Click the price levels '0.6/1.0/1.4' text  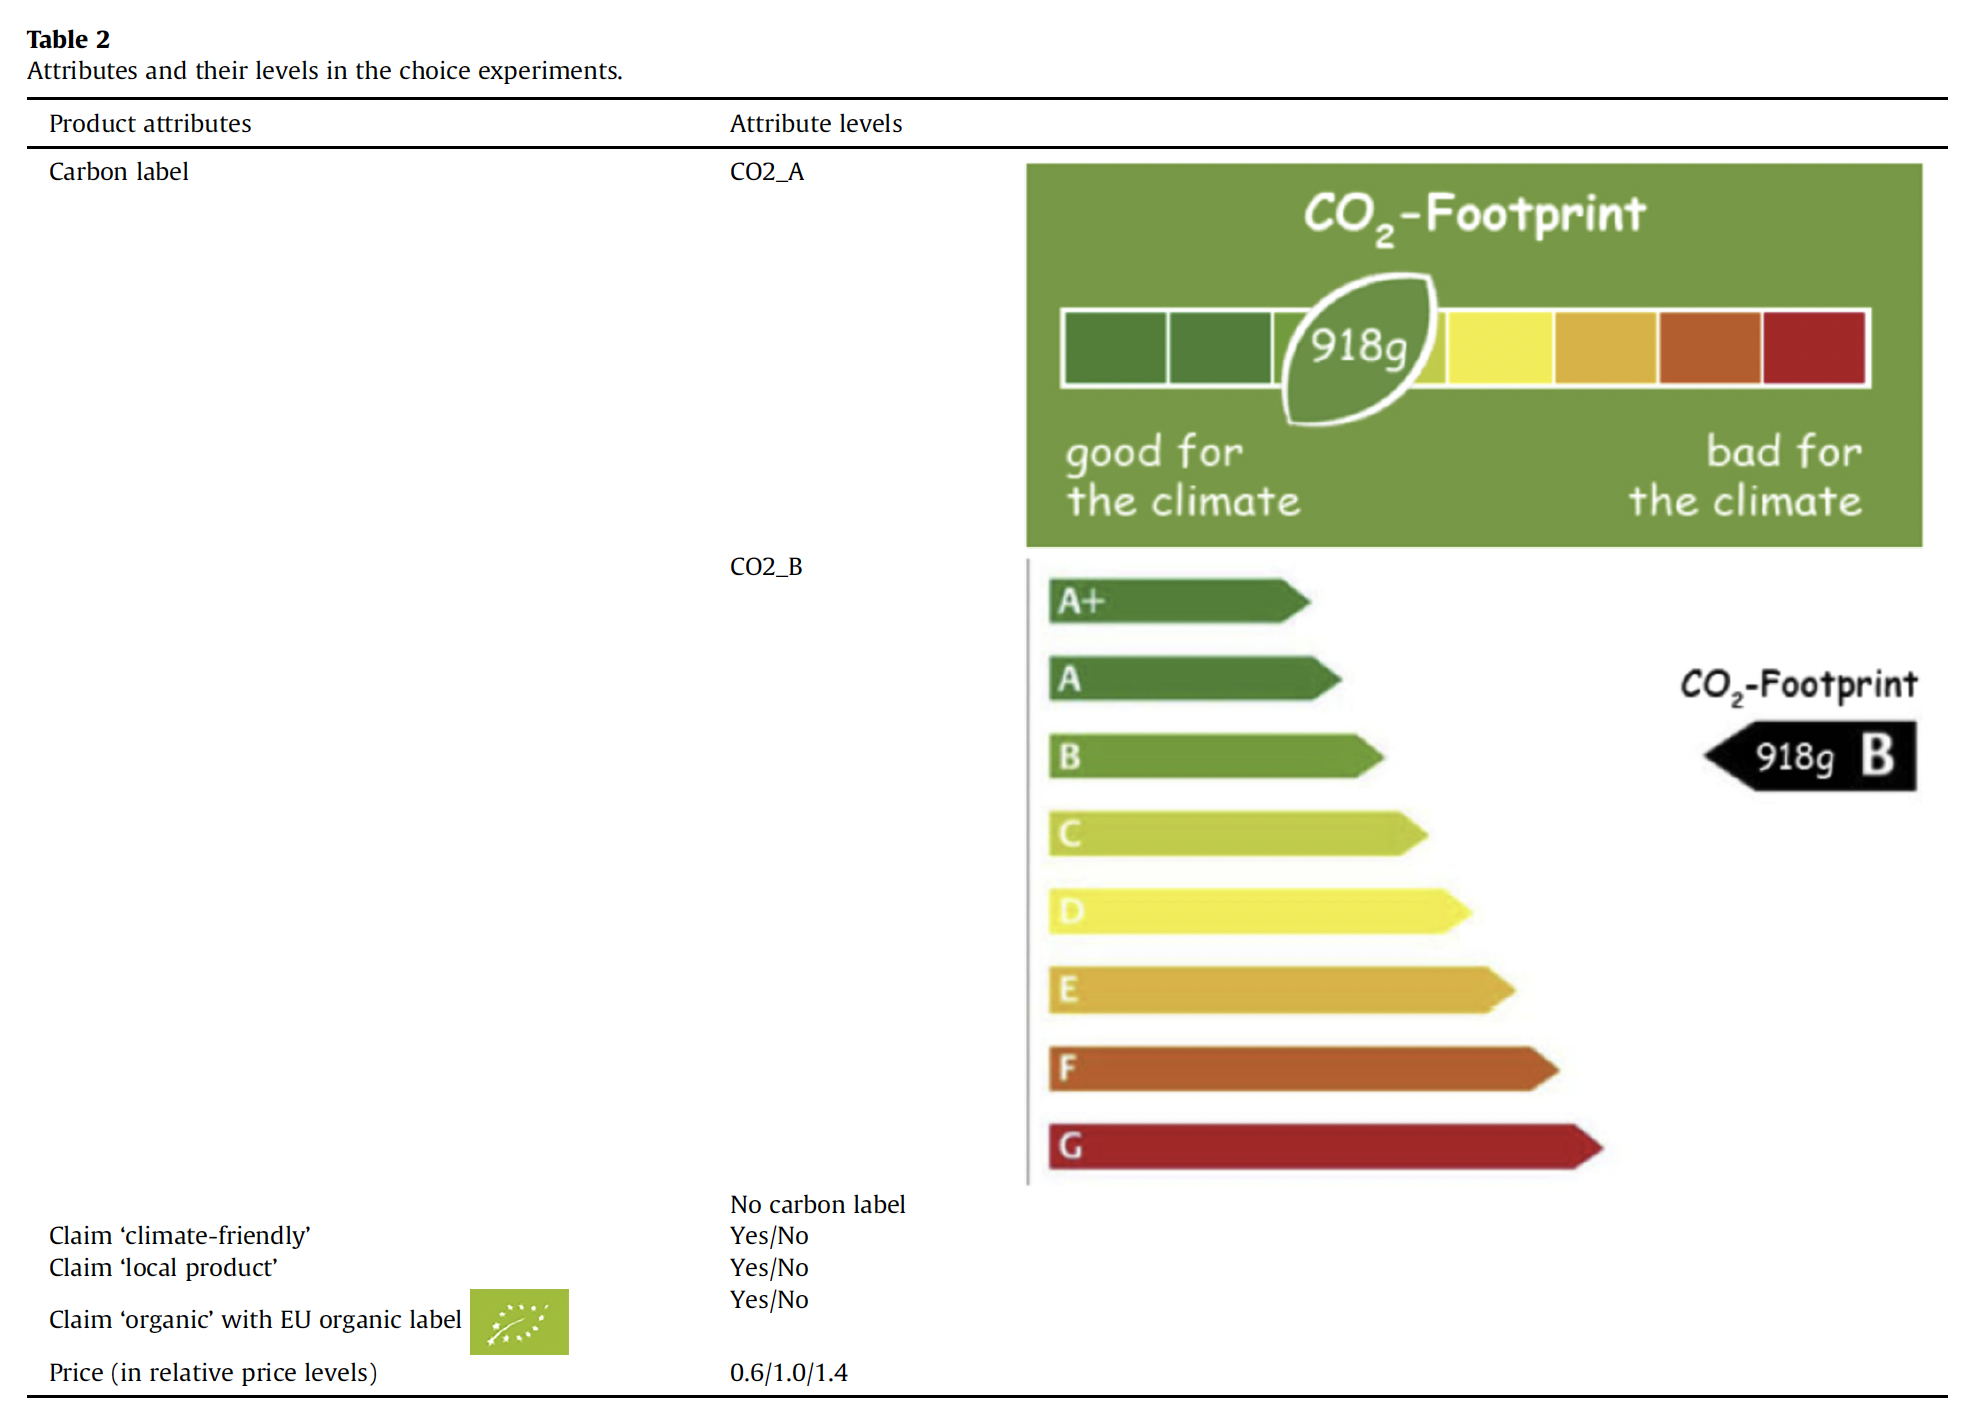(x=788, y=1372)
